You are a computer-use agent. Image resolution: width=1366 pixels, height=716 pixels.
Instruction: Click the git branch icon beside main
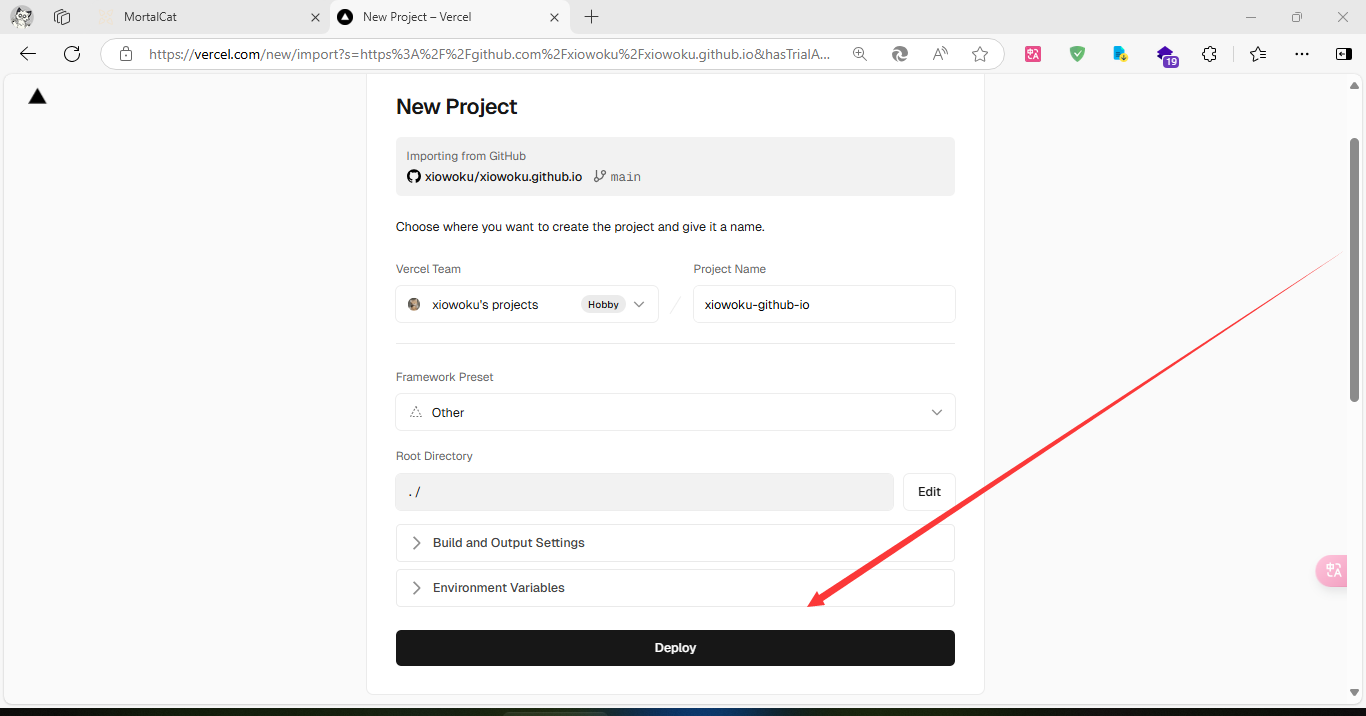600,176
